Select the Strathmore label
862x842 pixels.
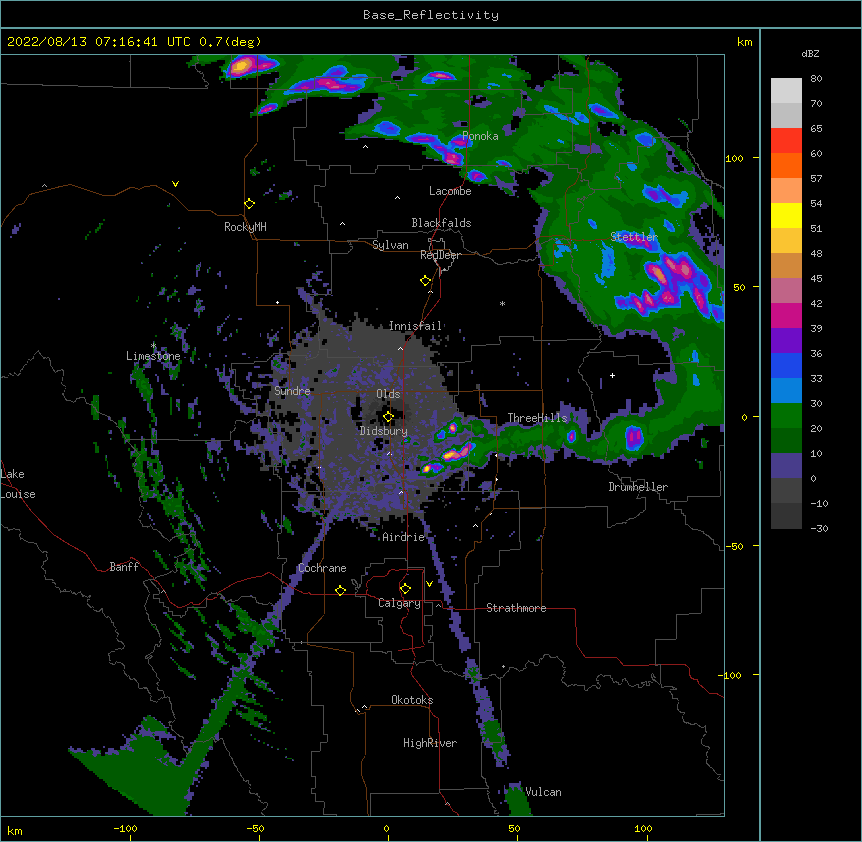pyautogui.click(x=516, y=608)
